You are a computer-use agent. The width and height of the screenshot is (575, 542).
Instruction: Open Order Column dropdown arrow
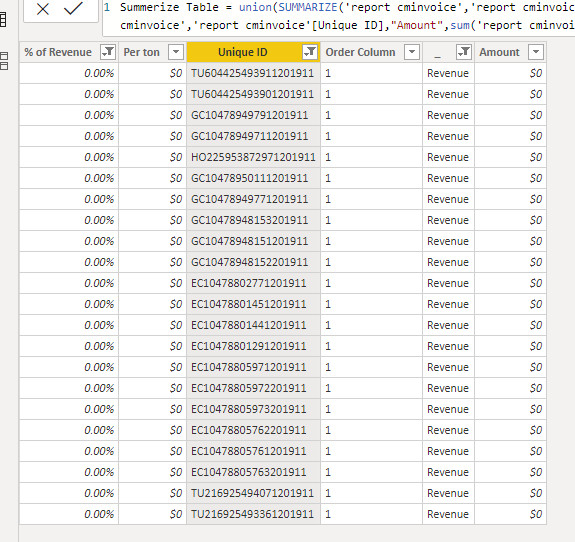(412, 52)
